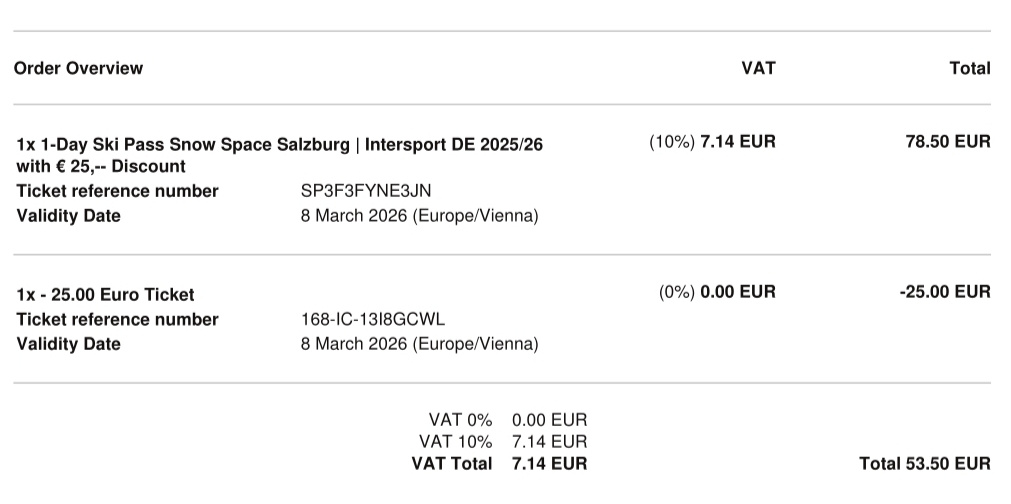
Task: Click the VAT 10% summary line
Action: coord(503,442)
